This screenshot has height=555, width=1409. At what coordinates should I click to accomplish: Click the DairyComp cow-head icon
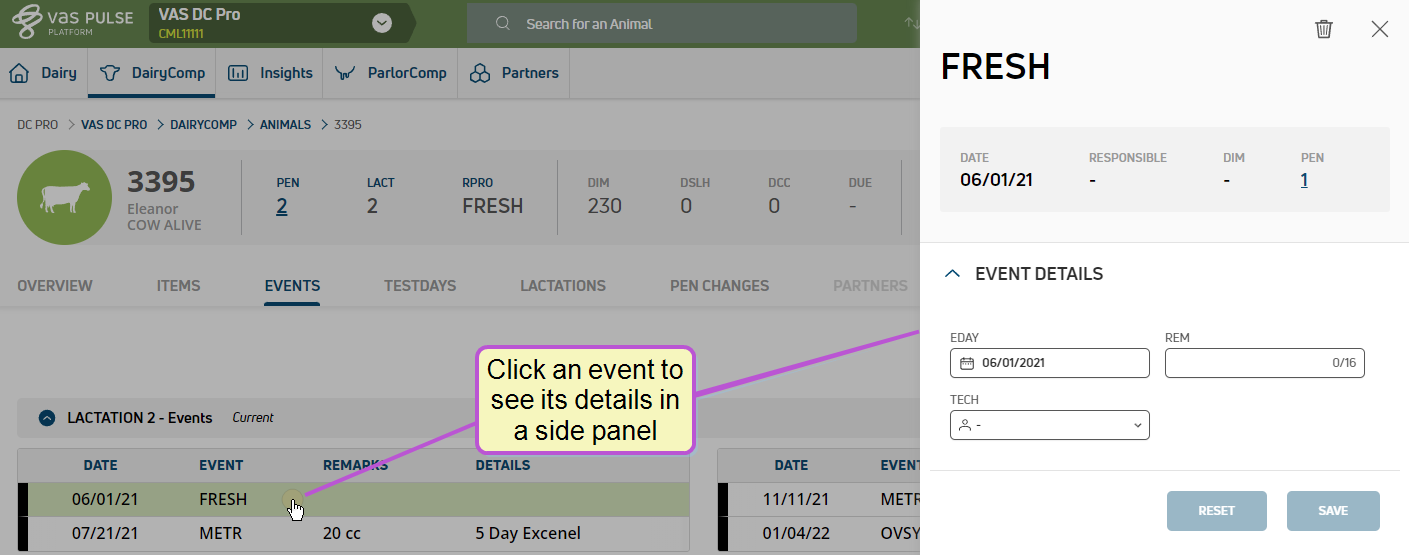[x=110, y=73]
